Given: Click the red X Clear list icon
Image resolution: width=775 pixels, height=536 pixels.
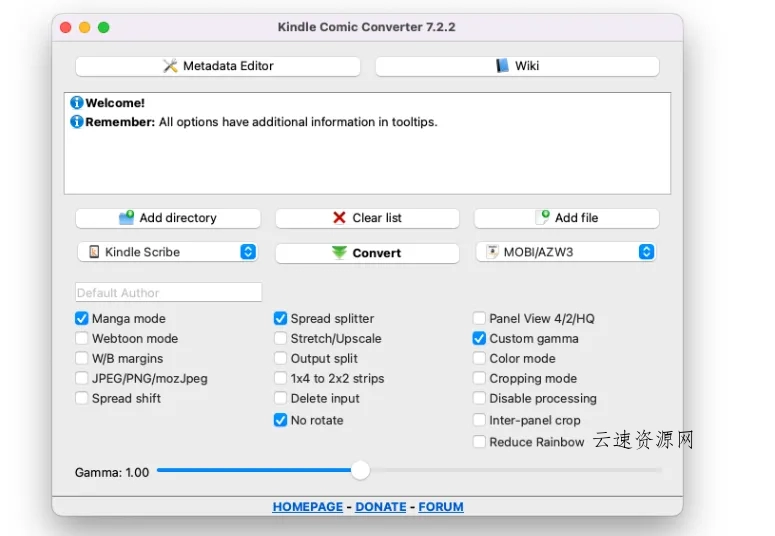Looking at the screenshot, I should pyautogui.click(x=339, y=218).
